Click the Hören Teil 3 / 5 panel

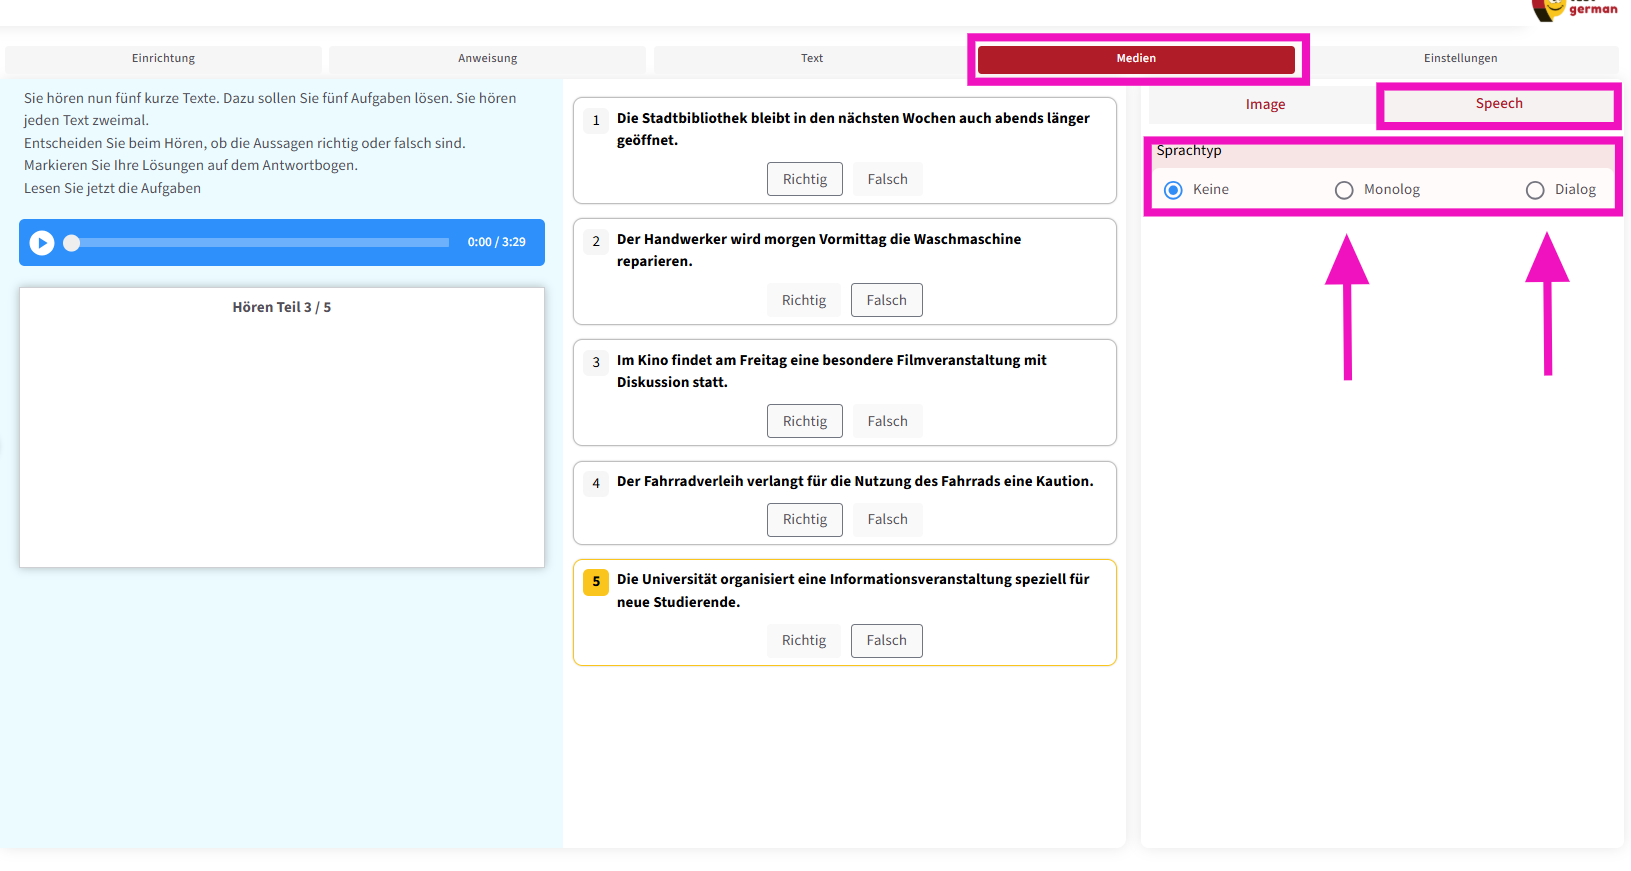282,428
